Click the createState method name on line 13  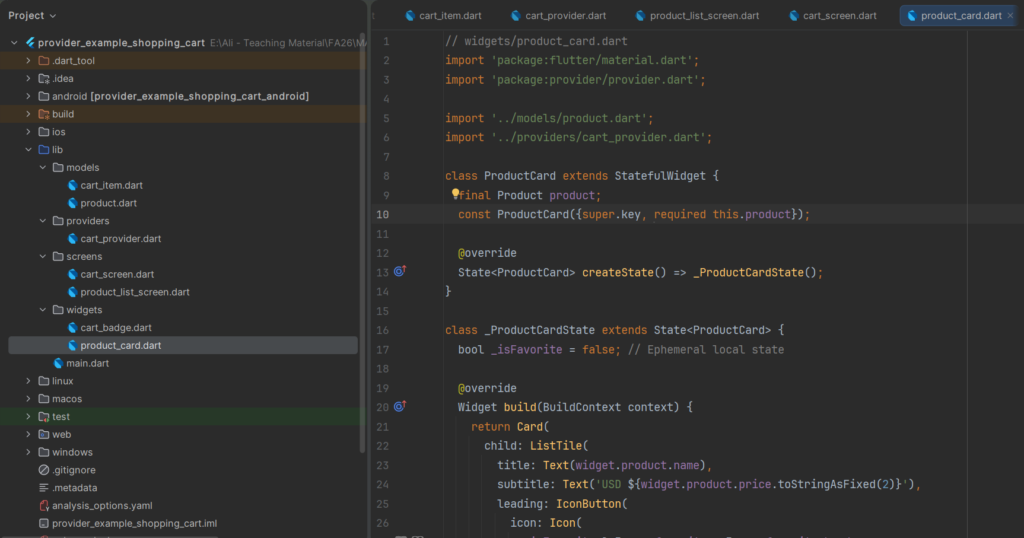click(x=618, y=272)
